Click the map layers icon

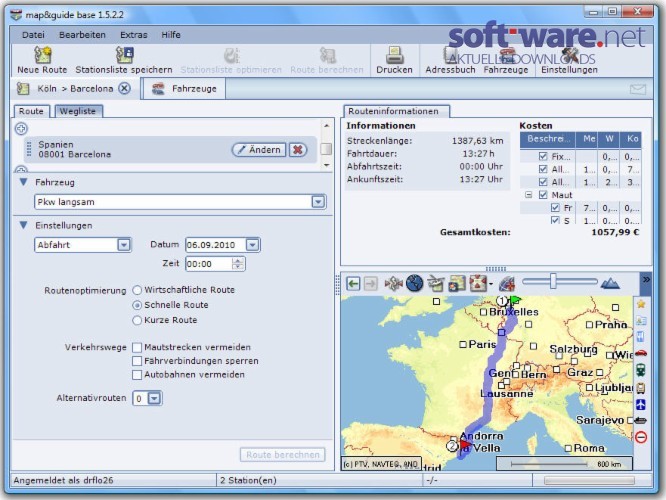(457, 283)
